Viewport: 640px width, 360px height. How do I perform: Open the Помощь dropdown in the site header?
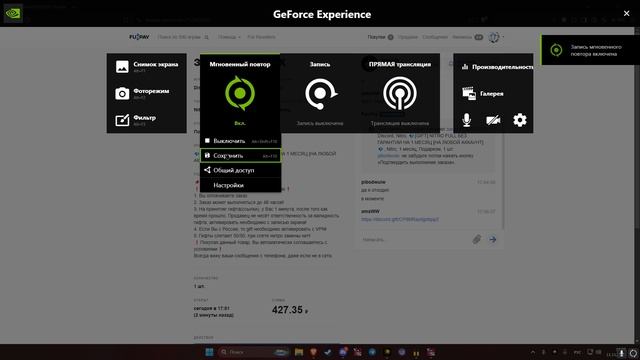point(229,37)
